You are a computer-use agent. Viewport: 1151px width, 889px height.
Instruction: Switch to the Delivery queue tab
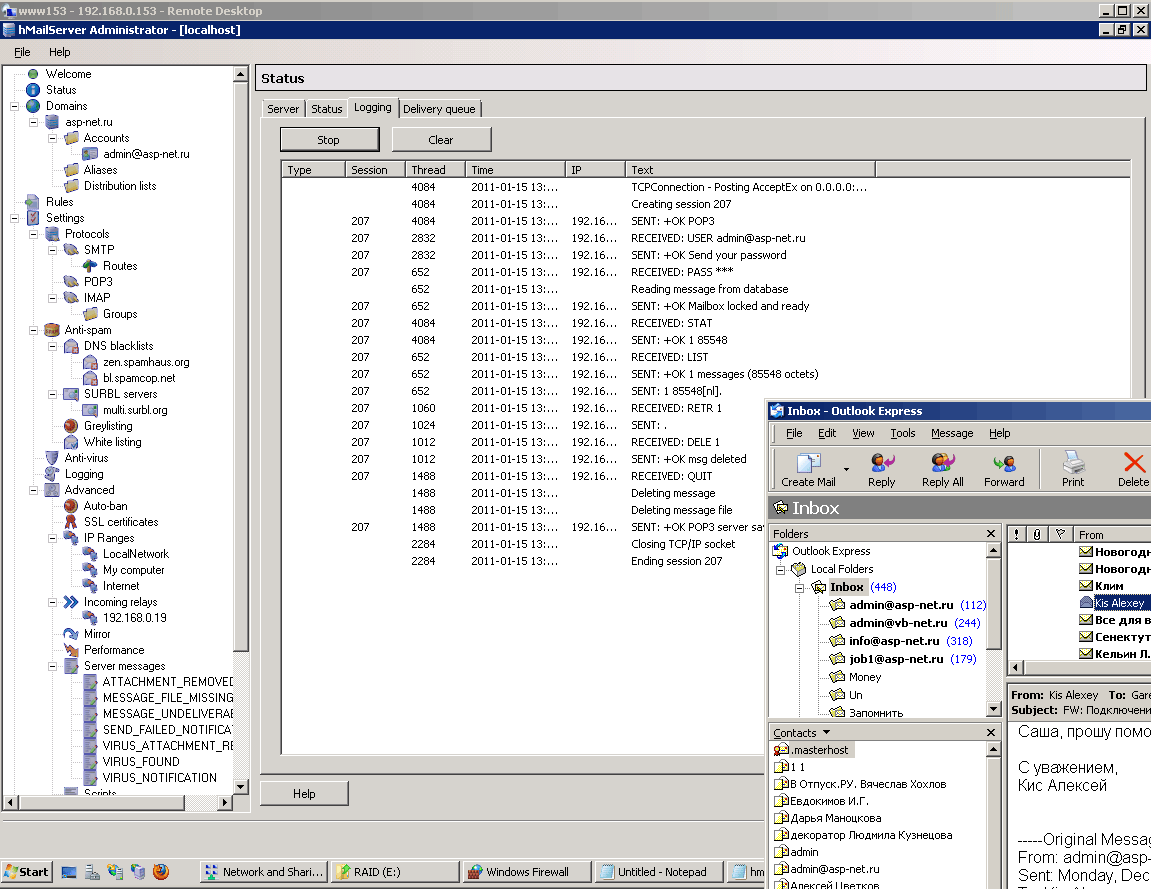(440, 109)
